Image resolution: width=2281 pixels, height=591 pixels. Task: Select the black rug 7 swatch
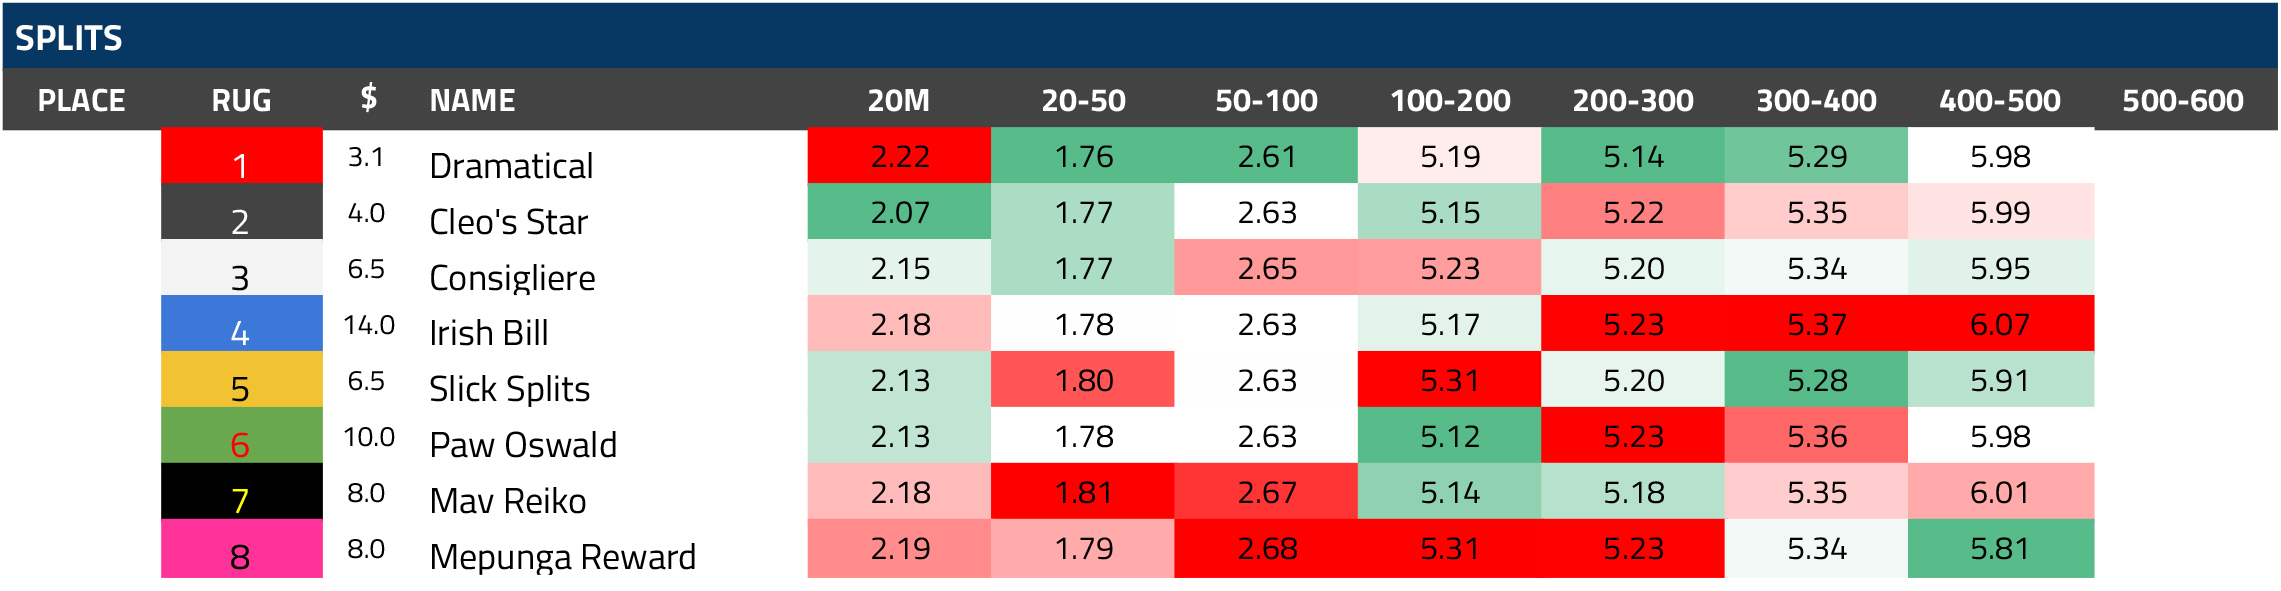[241, 492]
